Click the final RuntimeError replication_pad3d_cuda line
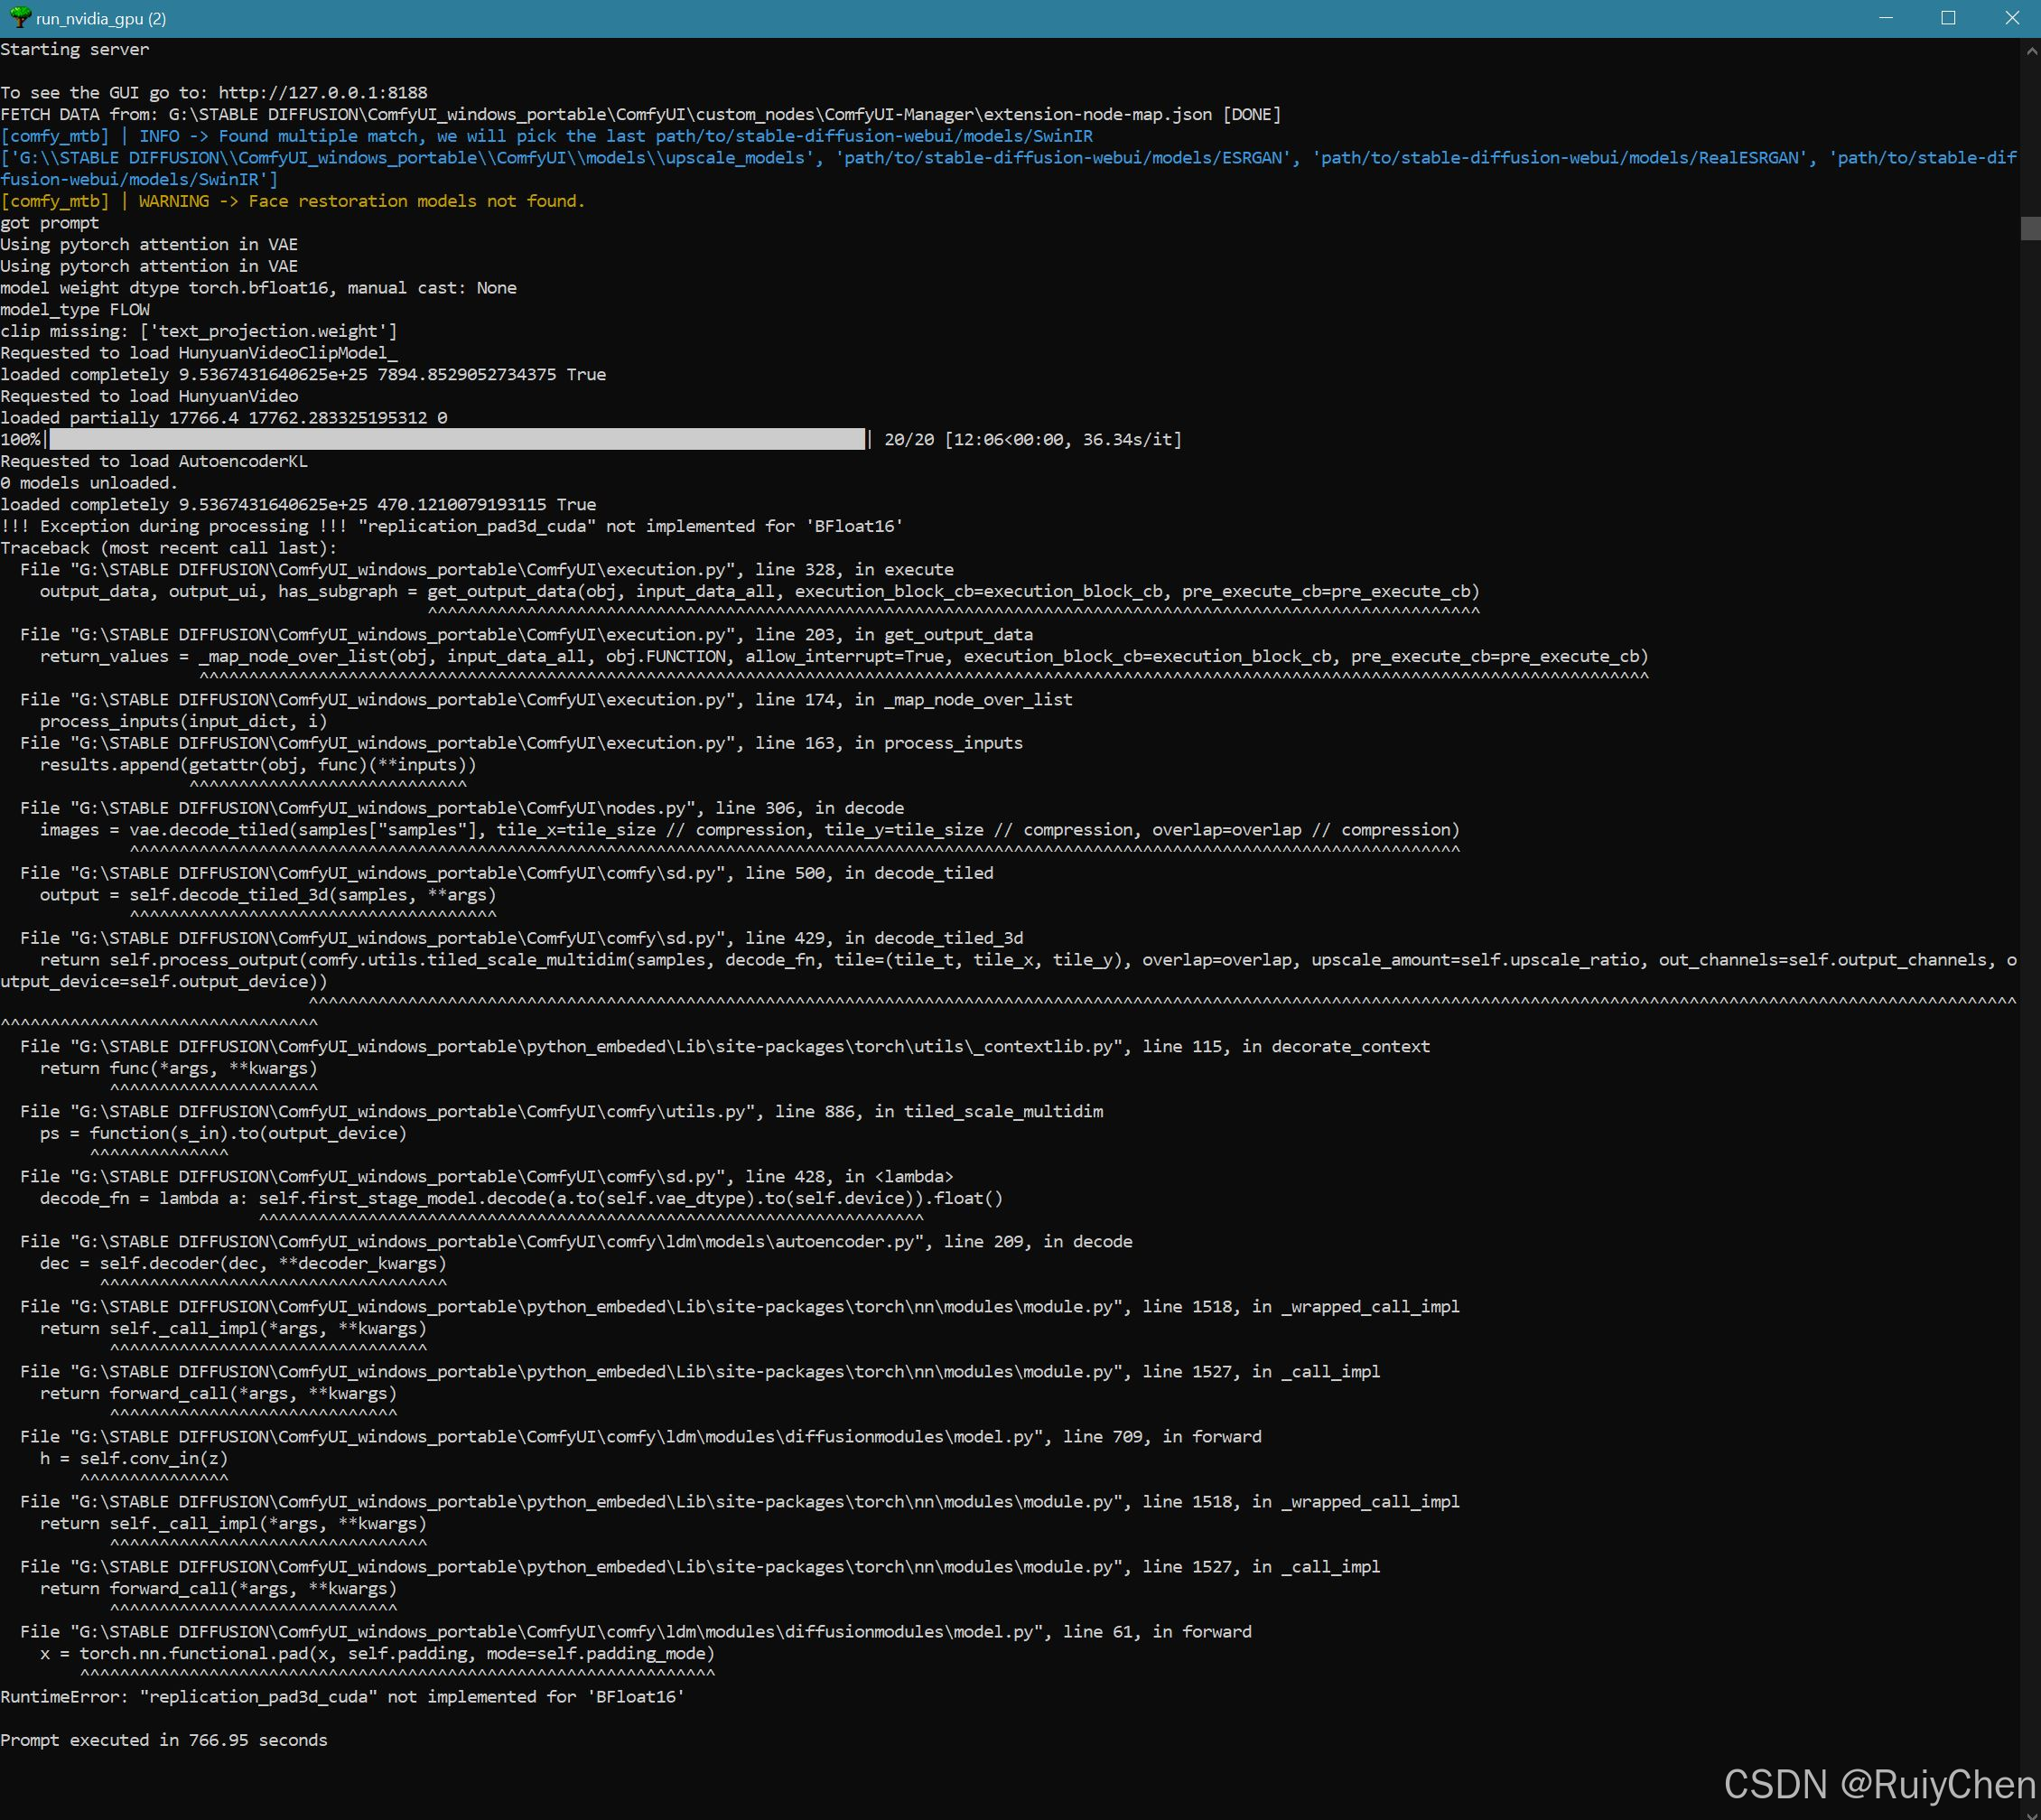 [342, 1696]
